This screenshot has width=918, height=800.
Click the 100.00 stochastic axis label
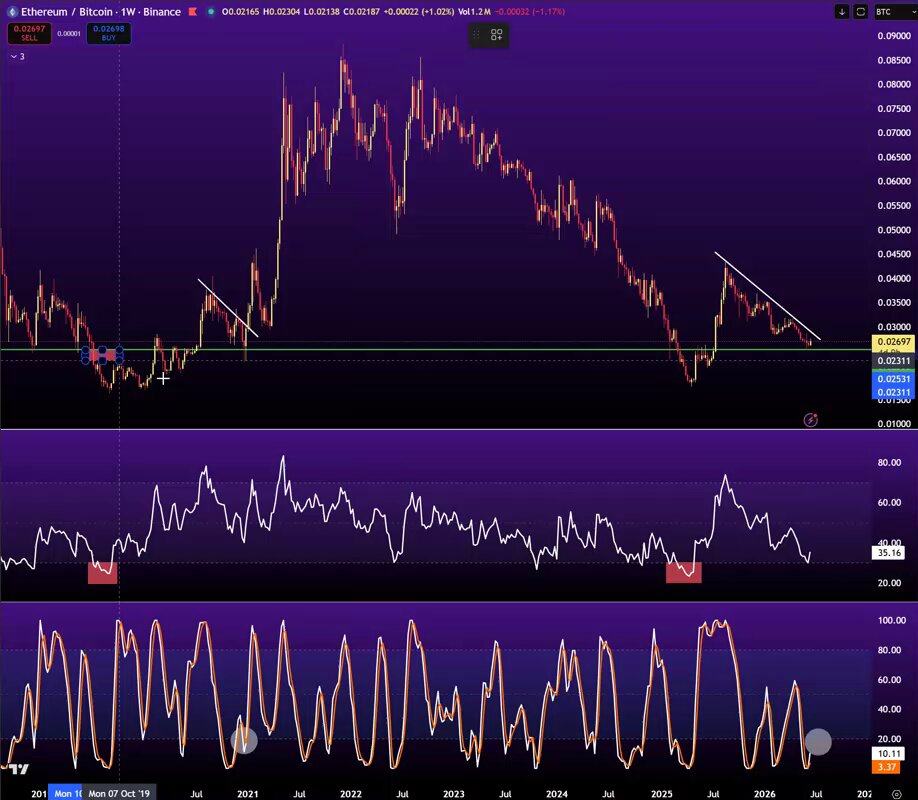[892, 620]
